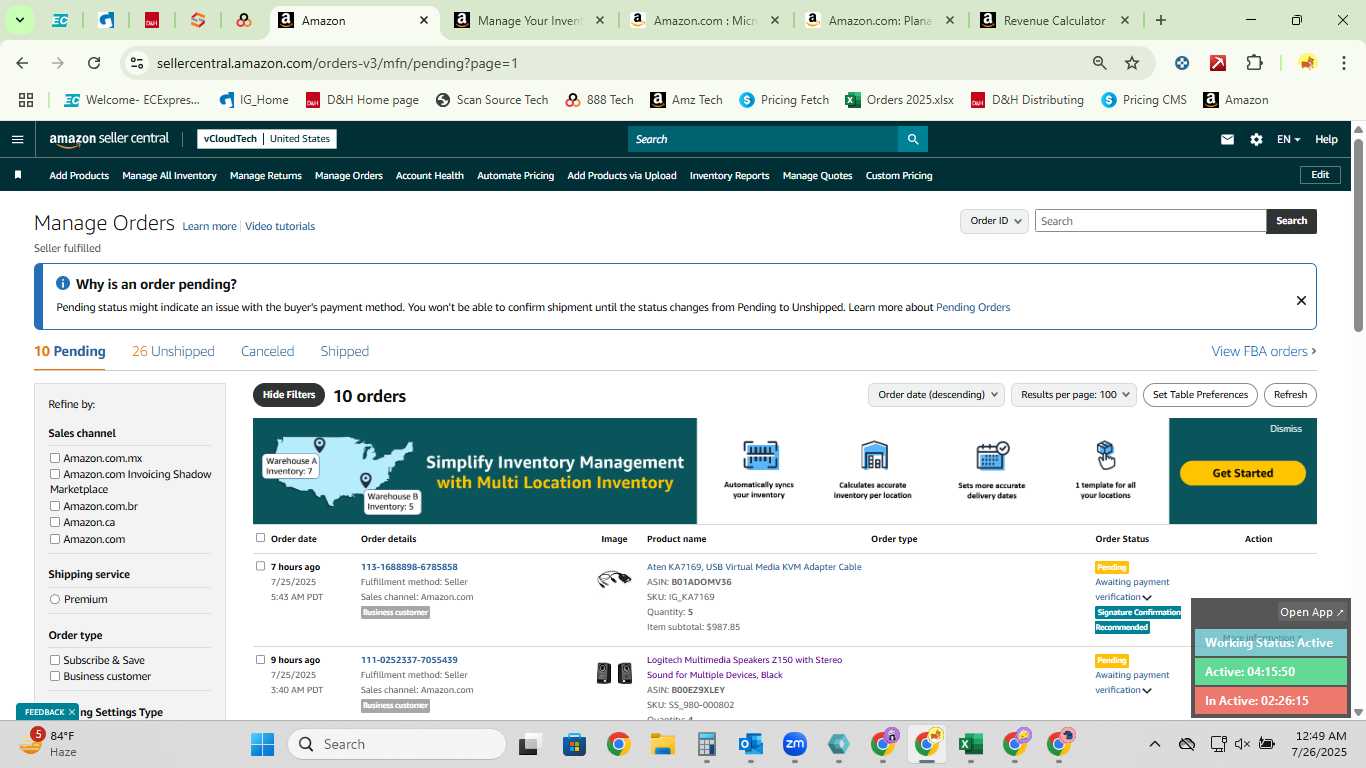Dismiss the Multi Location Inventory banner
This screenshot has height=768, width=1366.
tap(1286, 429)
